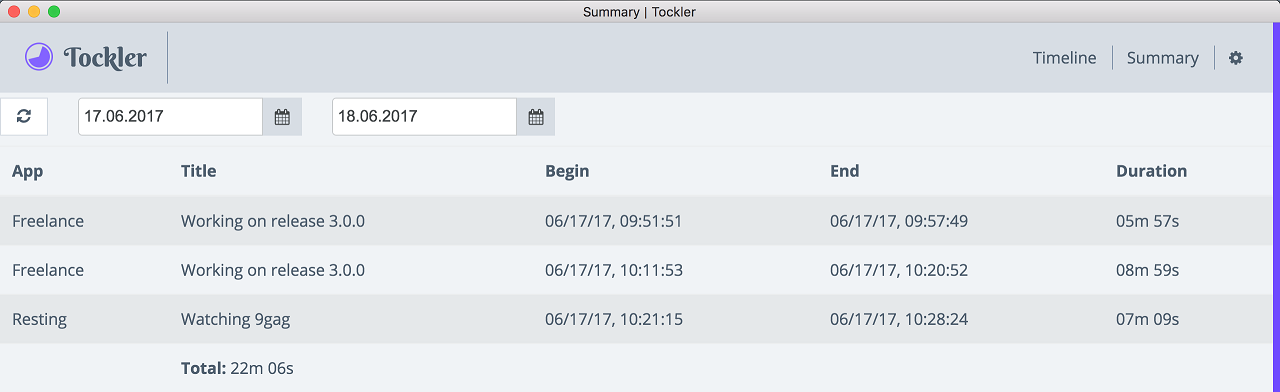
Task: Sort by the App column header
Action: pos(27,171)
